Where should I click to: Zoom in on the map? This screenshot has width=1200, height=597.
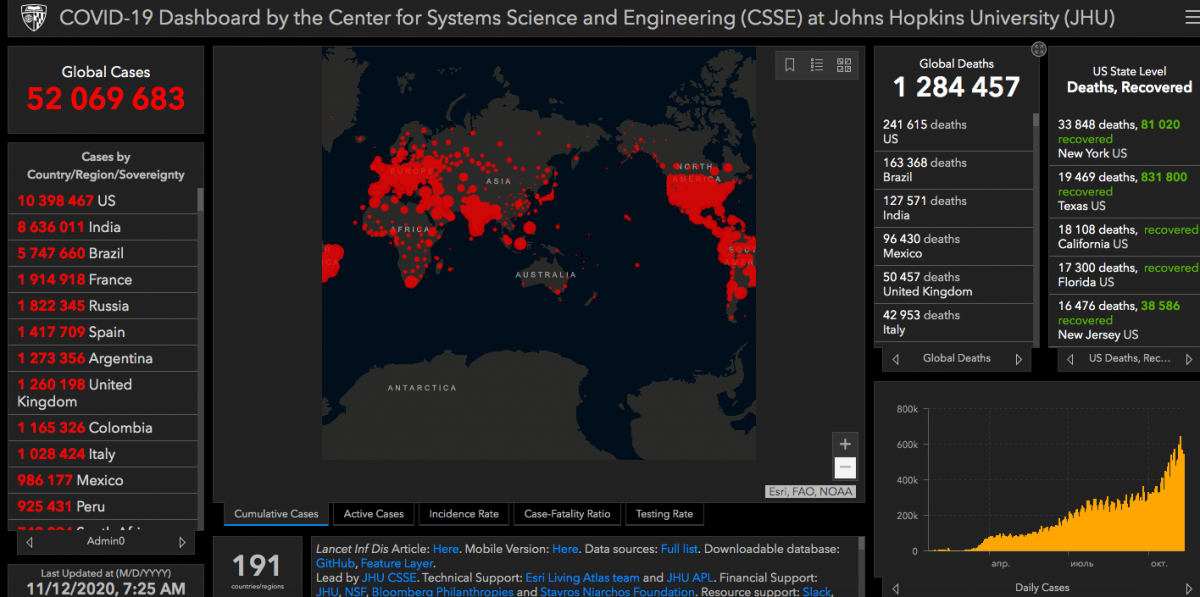(845, 444)
